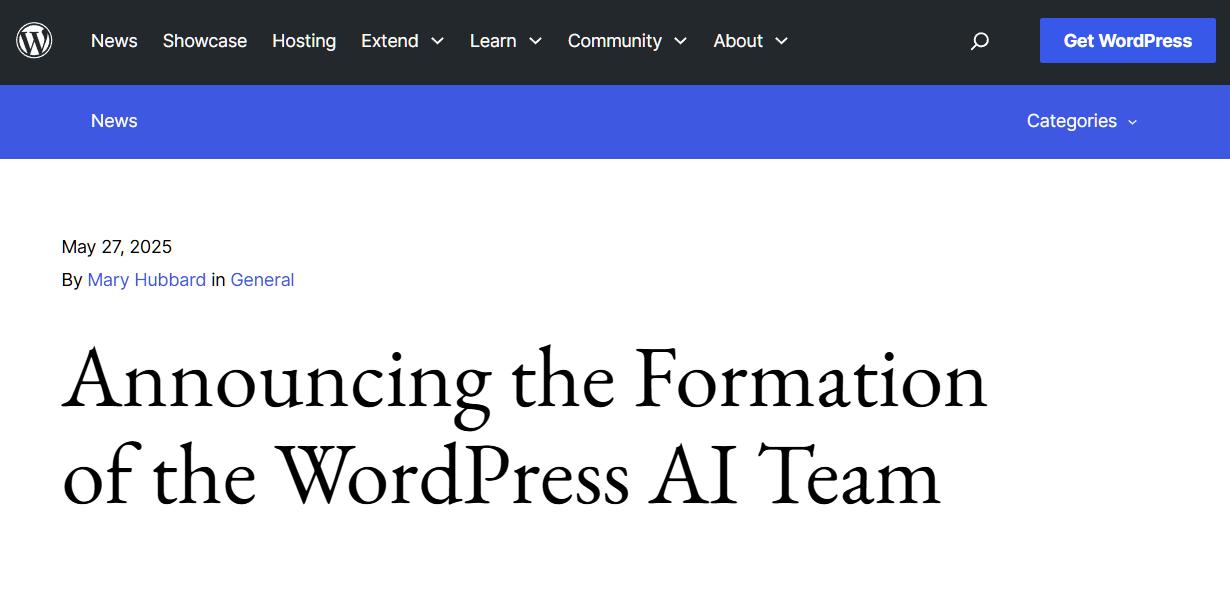The height and width of the screenshot is (604, 1230).
Task: Select the Community menu label
Action: 615,41
